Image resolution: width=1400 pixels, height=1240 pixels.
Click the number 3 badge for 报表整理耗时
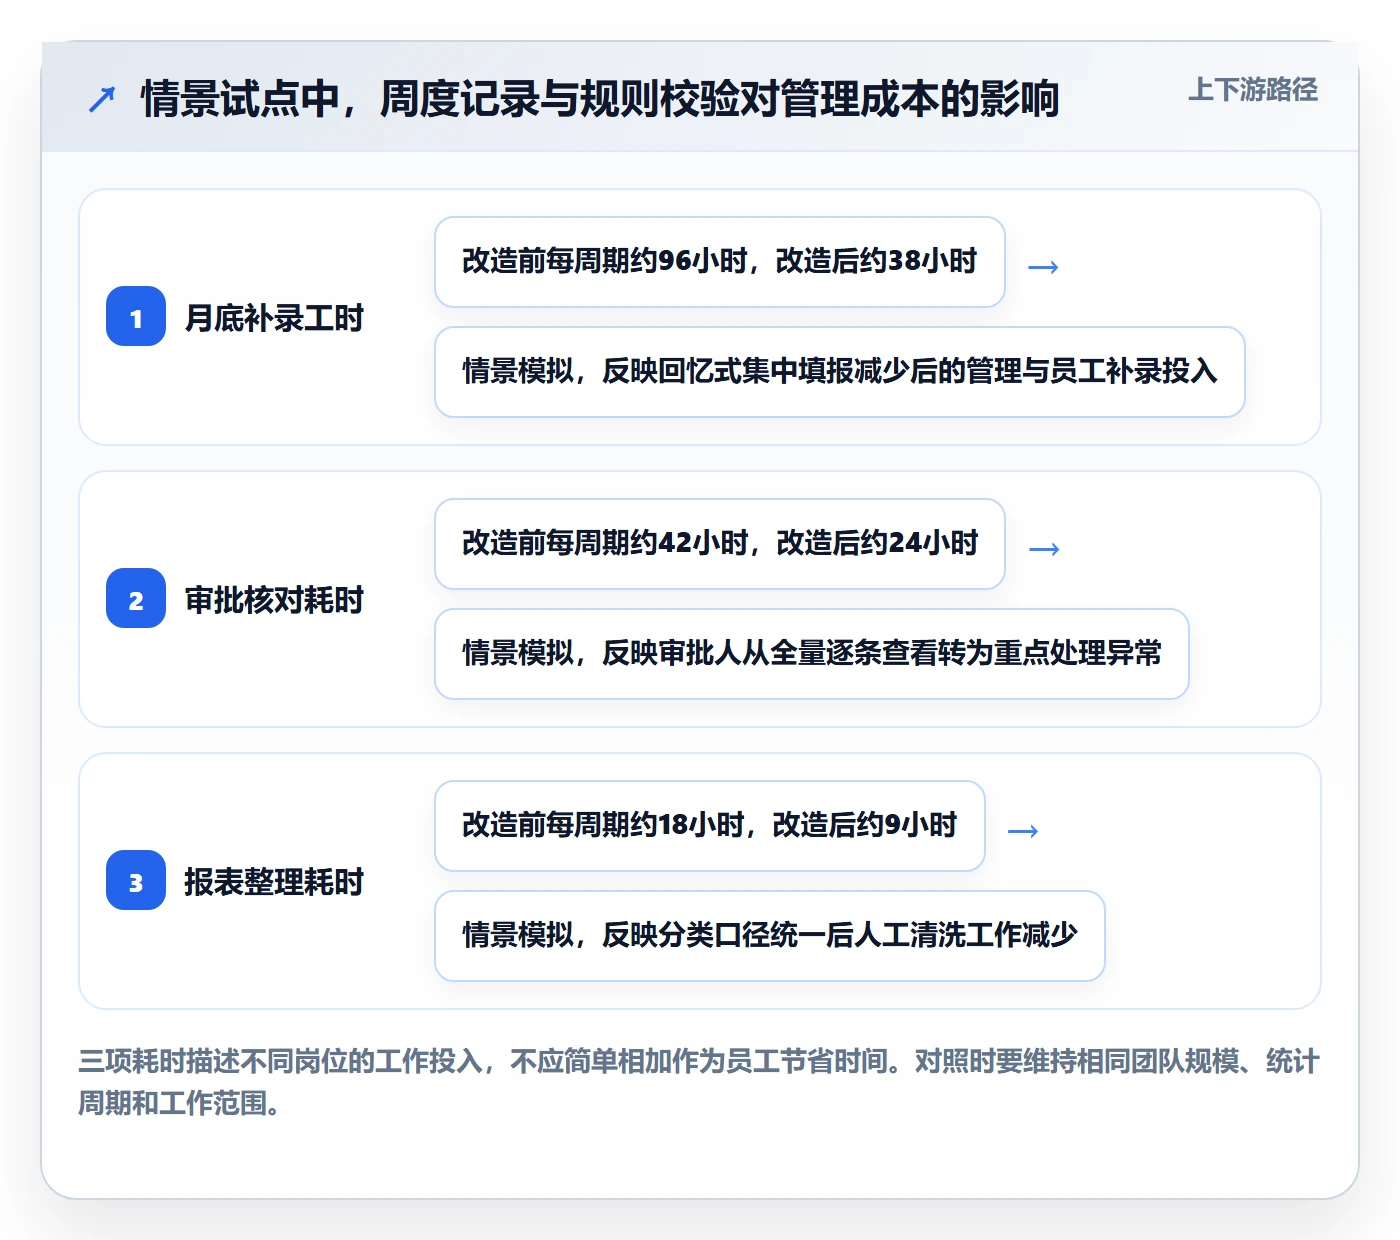(136, 880)
